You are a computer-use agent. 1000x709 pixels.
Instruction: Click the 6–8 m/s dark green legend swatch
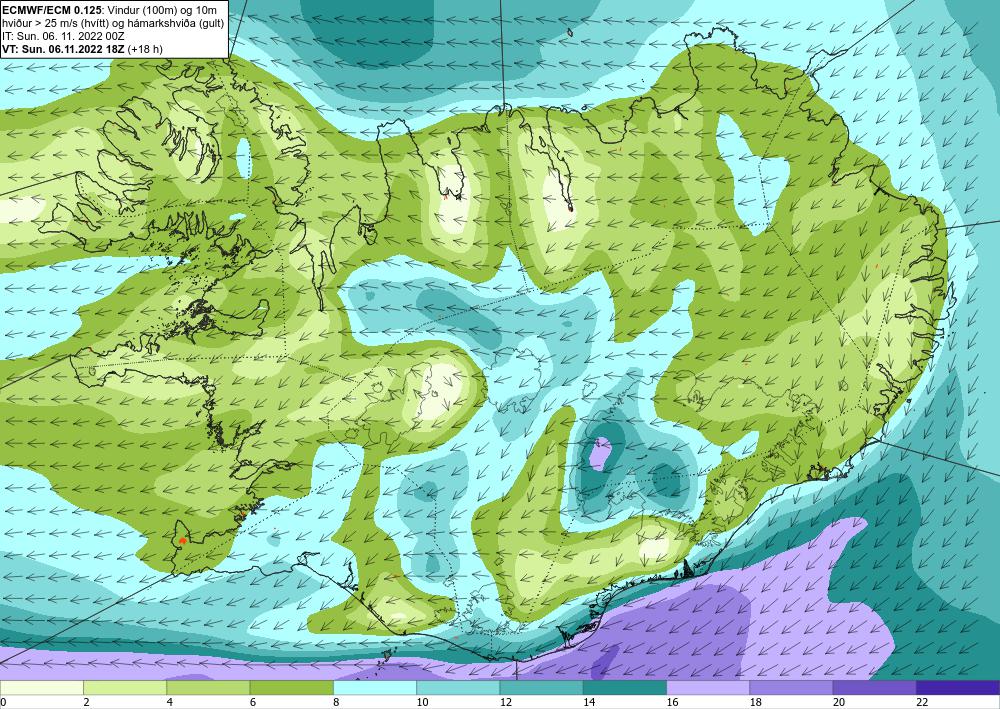tap(291, 687)
